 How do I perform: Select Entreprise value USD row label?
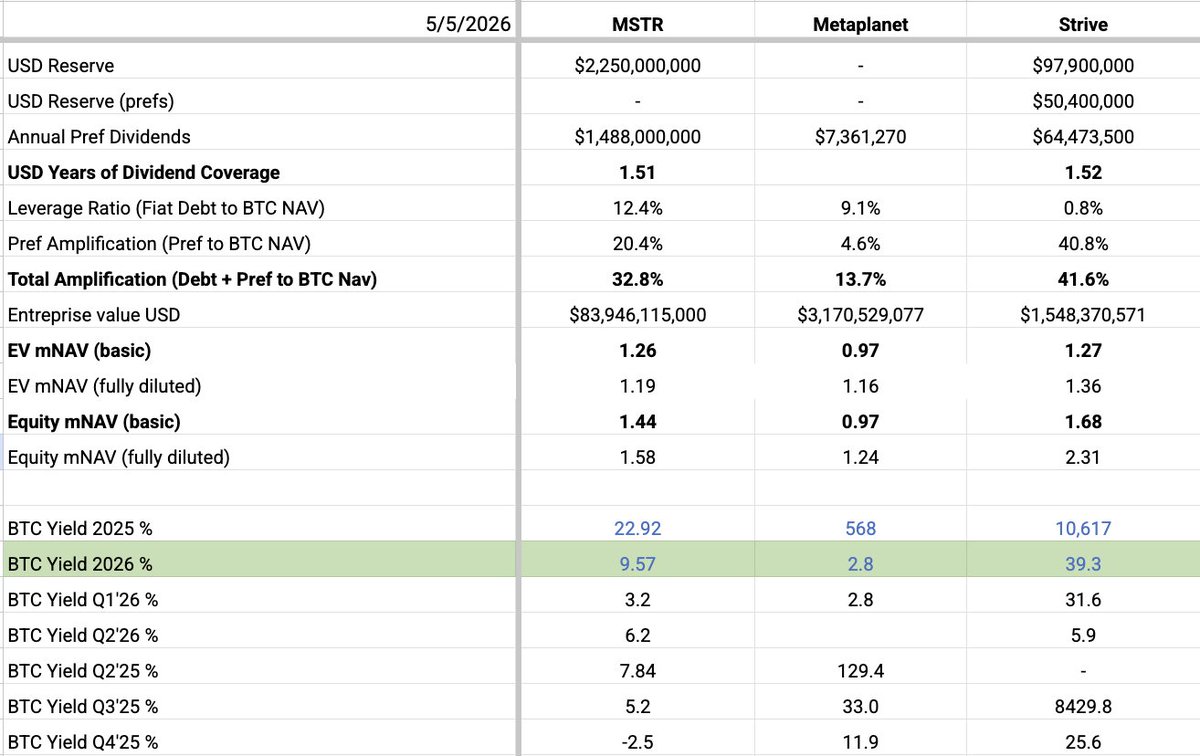pyautogui.click(x=95, y=315)
